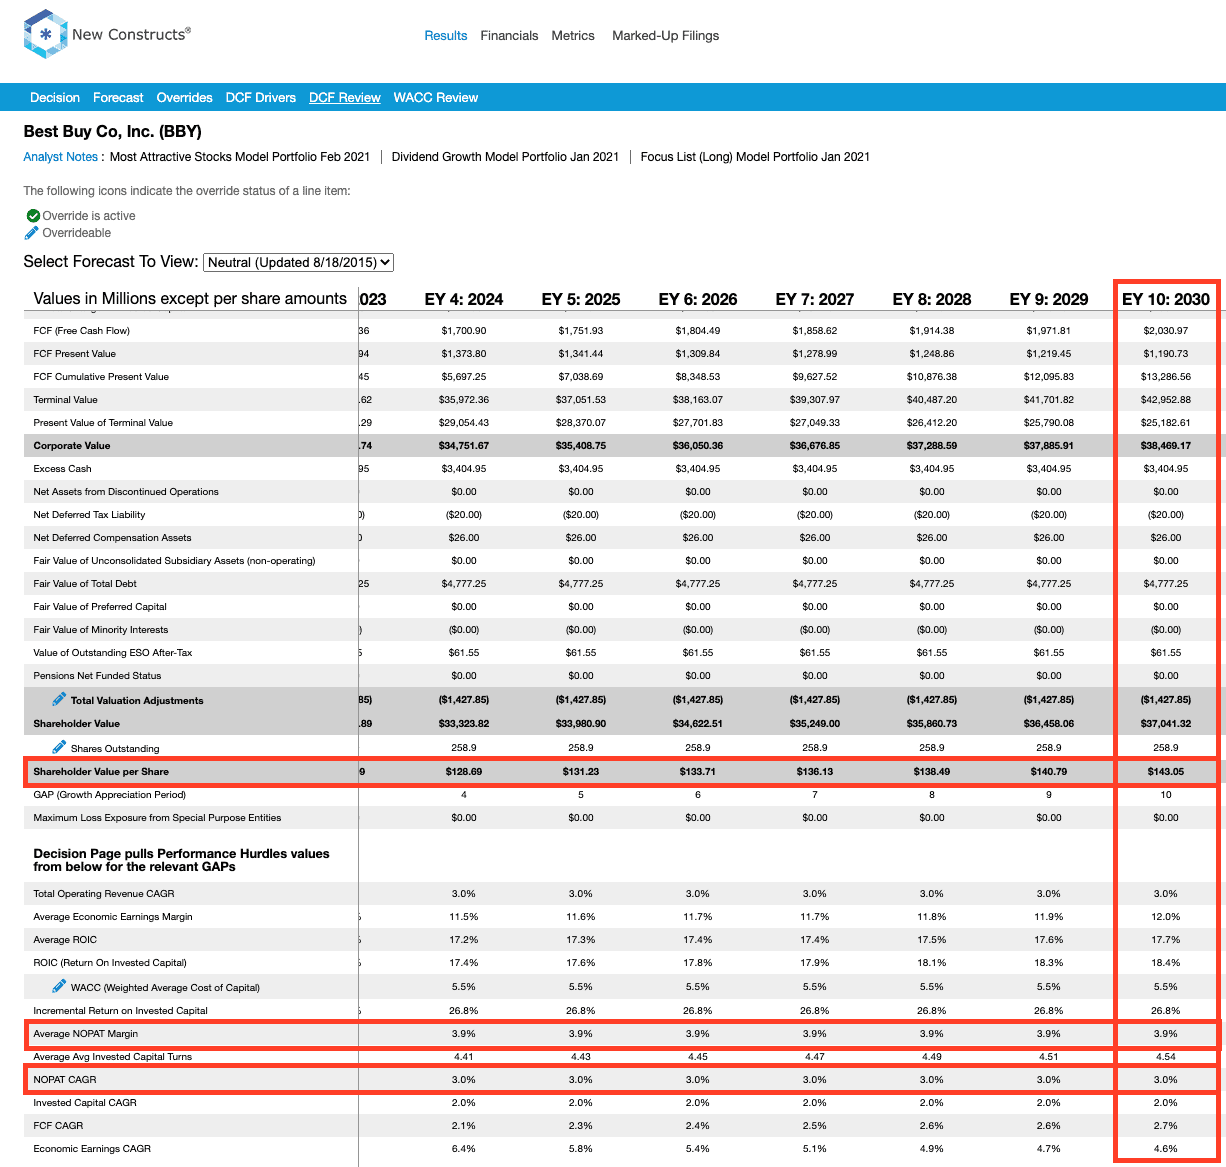The image size is (1226, 1167).
Task: Click the 6.4% Economic Earnings CAGR cell
Action: coord(464,1149)
